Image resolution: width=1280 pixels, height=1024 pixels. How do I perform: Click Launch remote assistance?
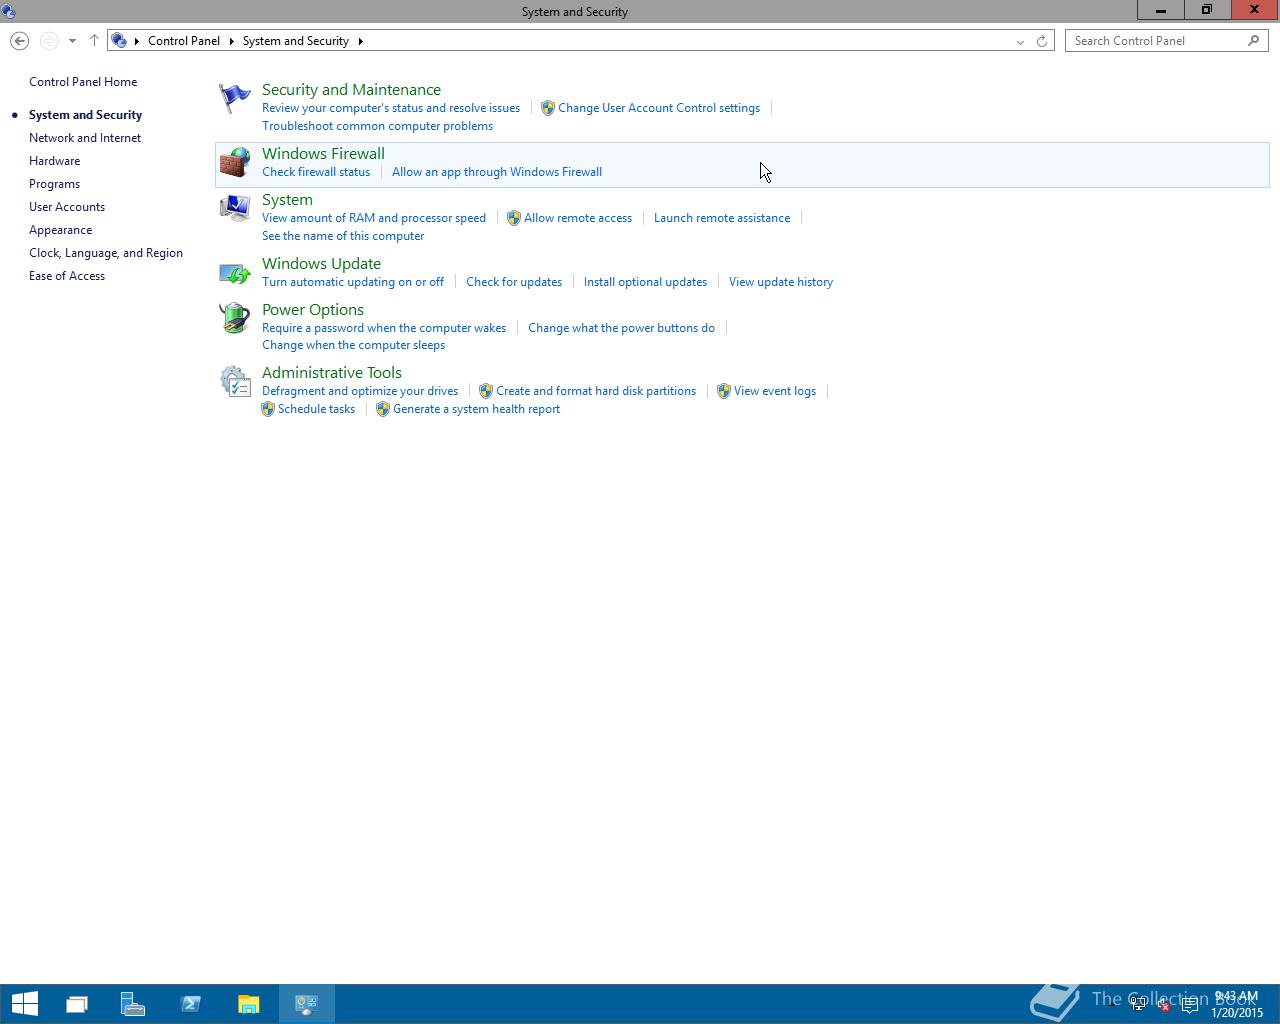point(722,218)
